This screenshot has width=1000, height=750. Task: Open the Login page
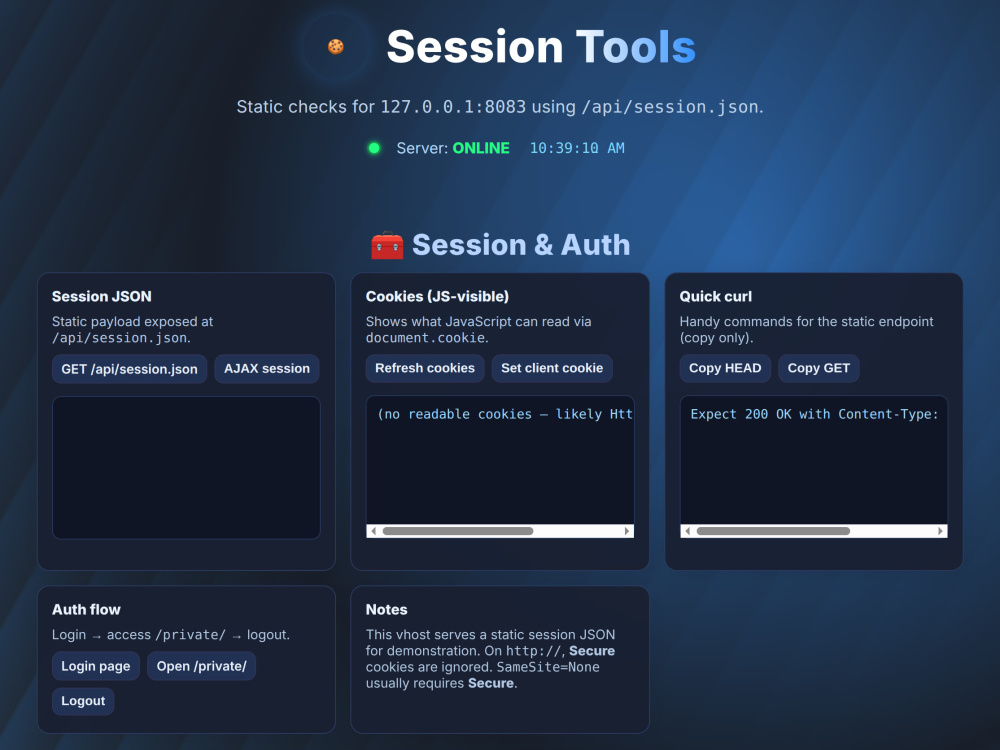click(x=96, y=666)
